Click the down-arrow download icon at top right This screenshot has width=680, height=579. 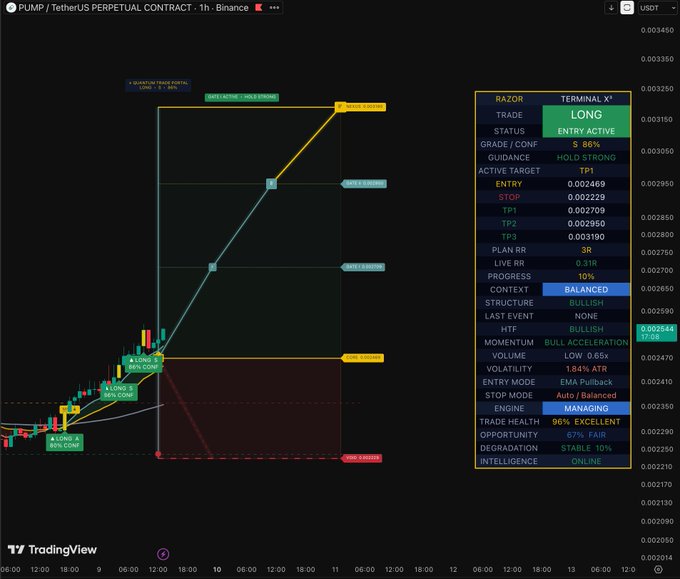click(611, 8)
